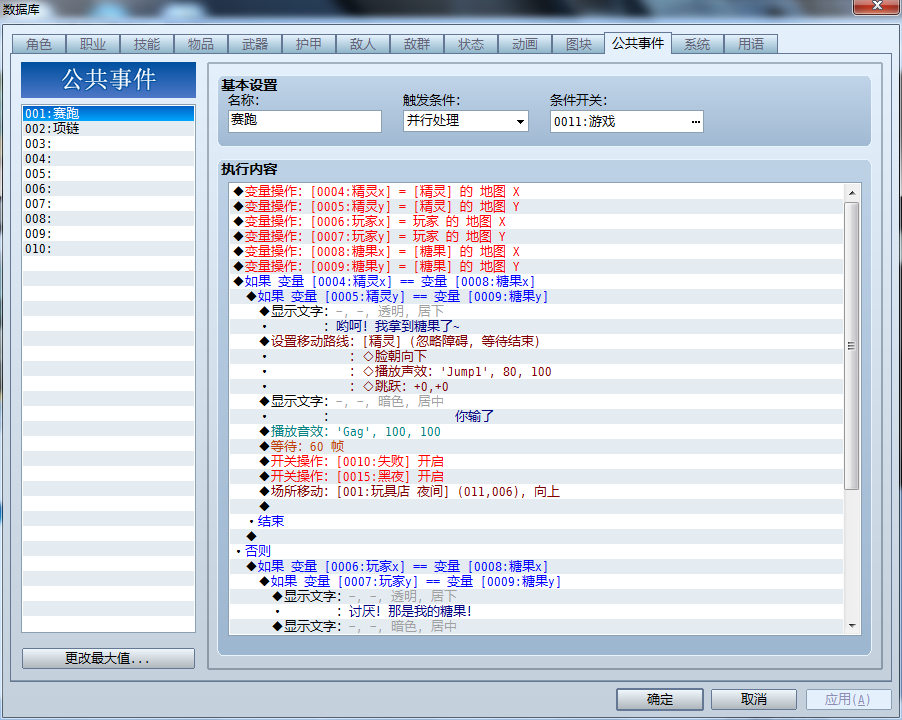The width and height of the screenshot is (902, 720).
Task: Open the 动画 tab
Action: (x=525, y=44)
